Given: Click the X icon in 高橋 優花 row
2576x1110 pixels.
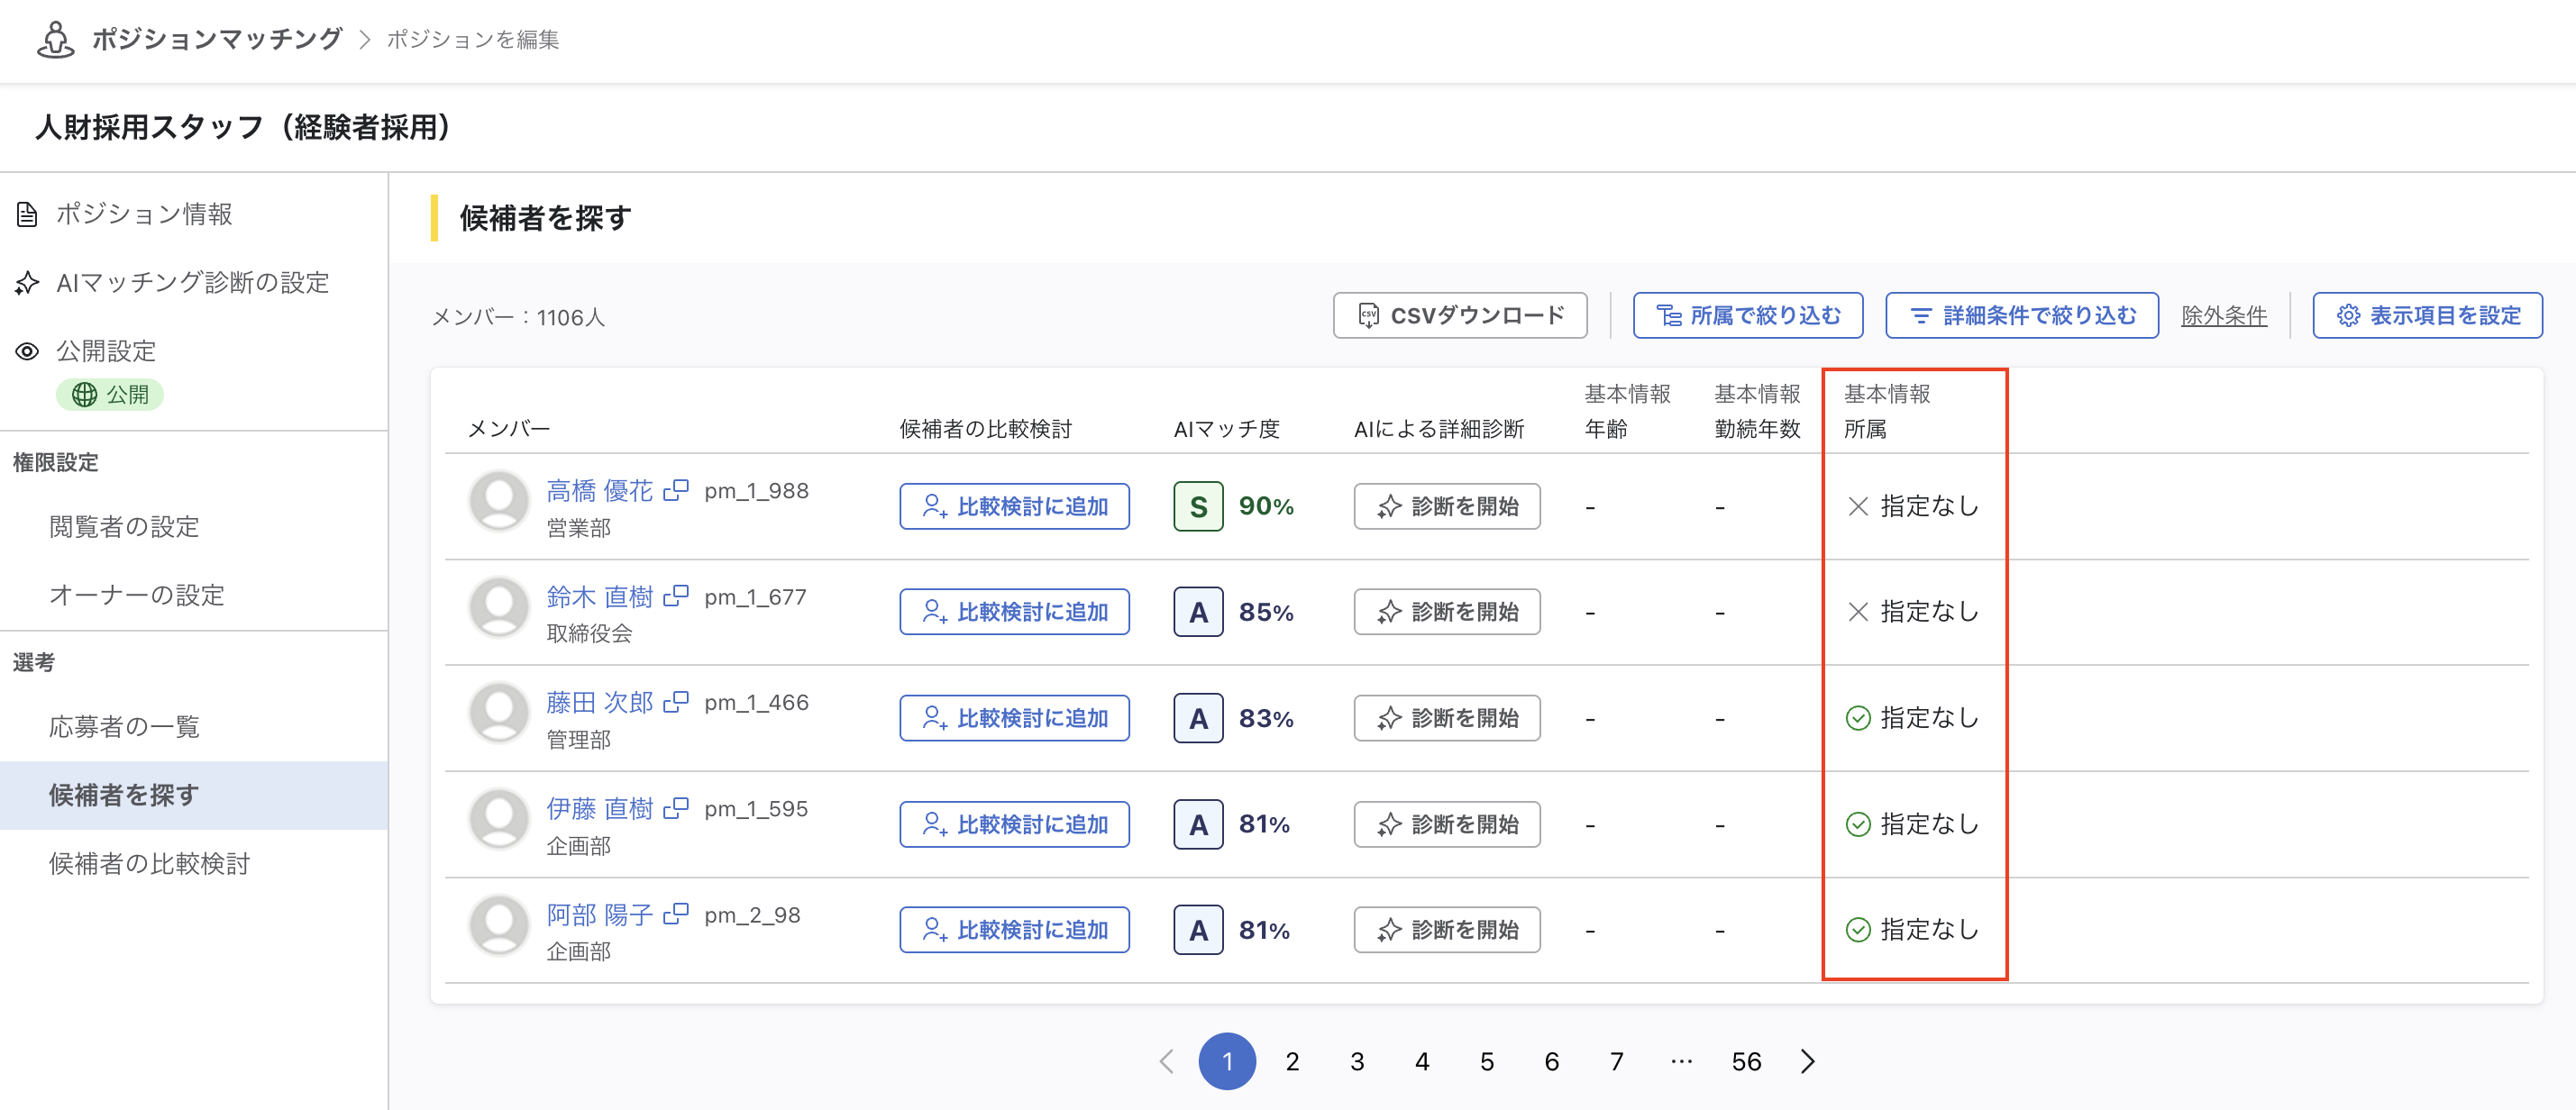Looking at the screenshot, I should click(x=1858, y=506).
